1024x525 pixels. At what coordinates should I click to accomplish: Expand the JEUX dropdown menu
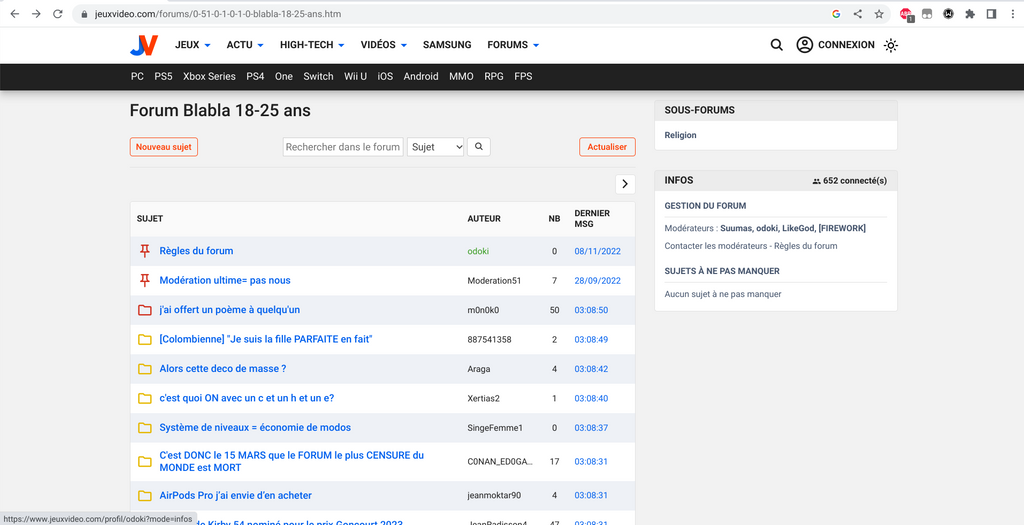[x=193, y=45]
